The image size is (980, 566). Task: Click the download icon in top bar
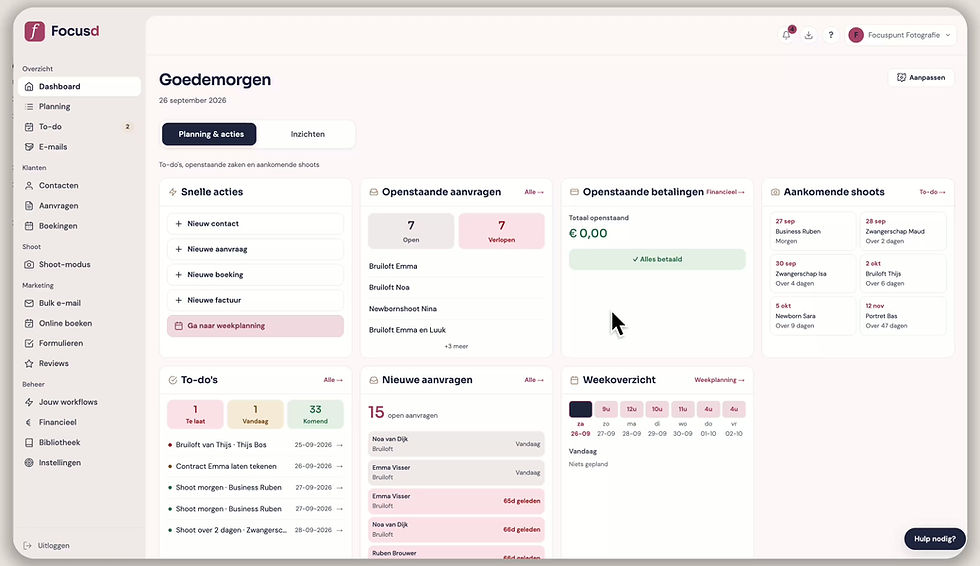pos(808,35)
